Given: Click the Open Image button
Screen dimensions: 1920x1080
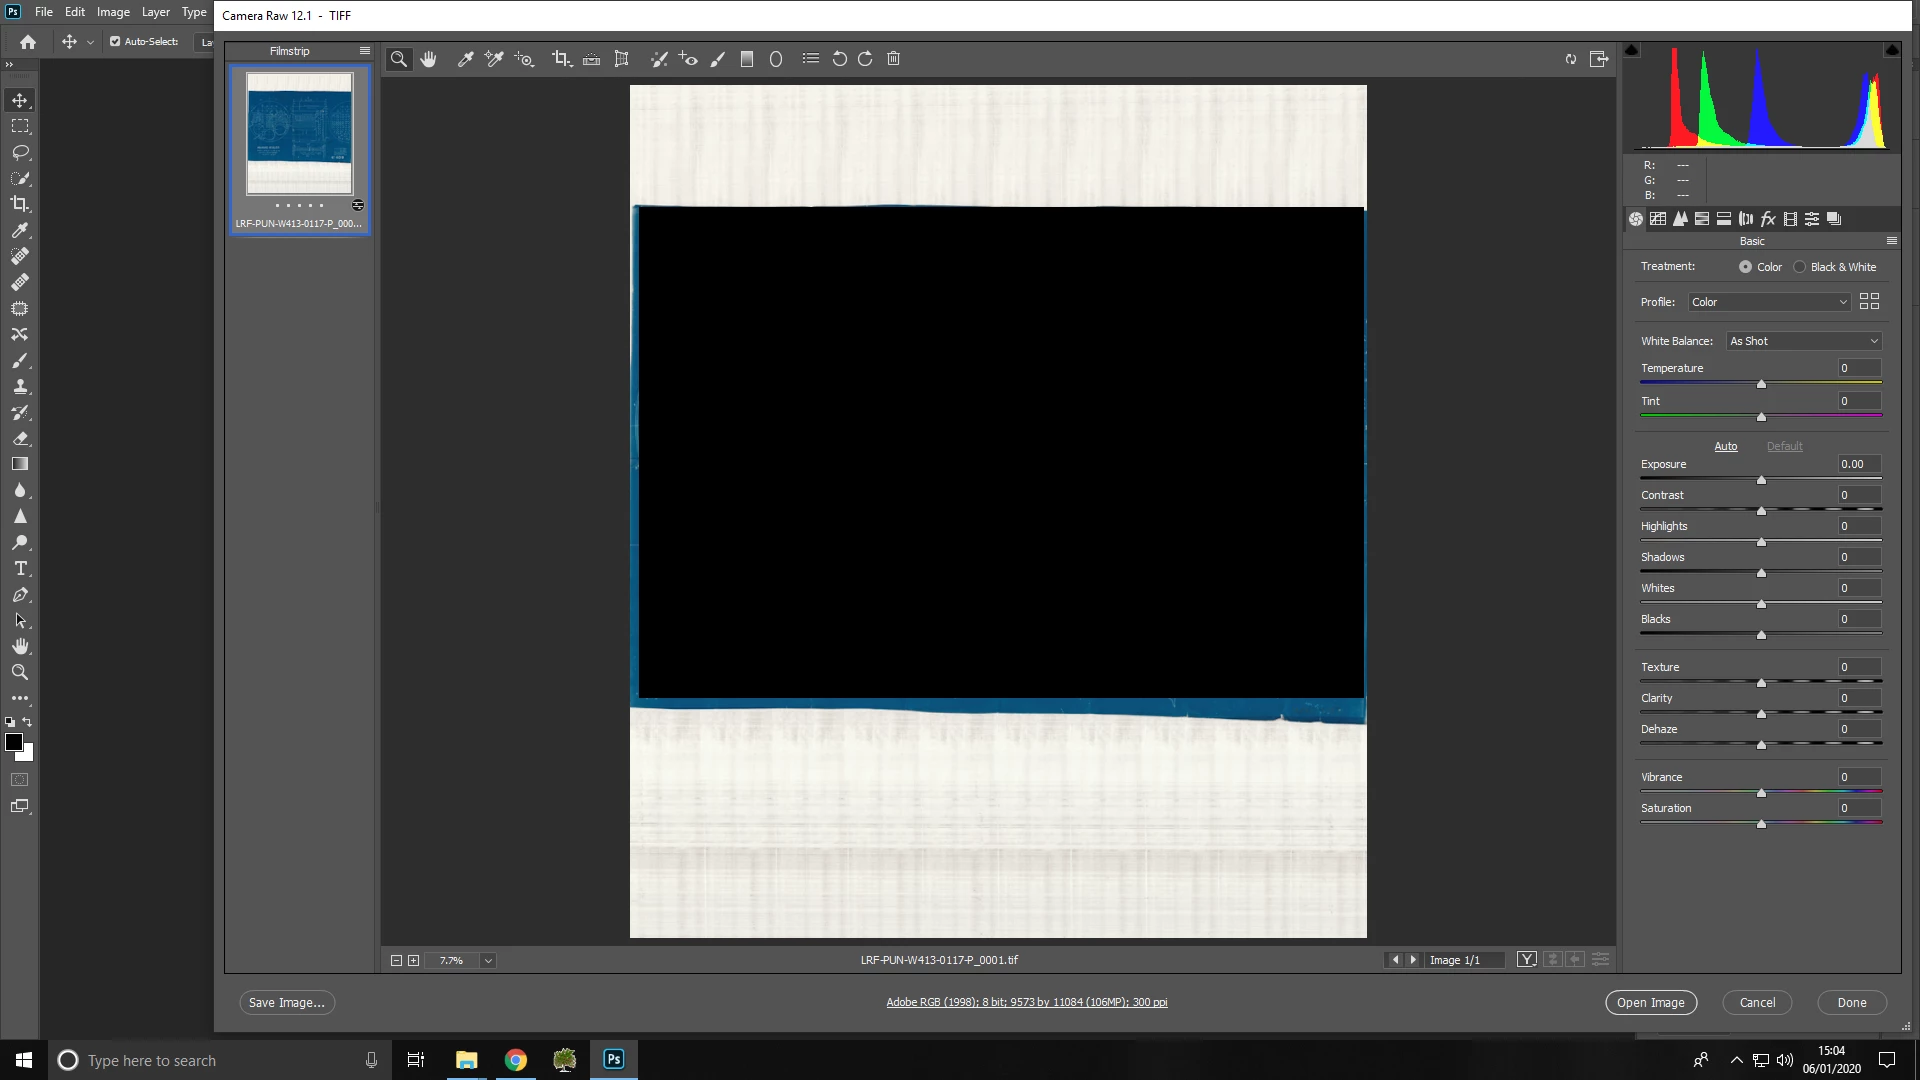Looking at the screenshot, I should click(x=1650, y=1002).
